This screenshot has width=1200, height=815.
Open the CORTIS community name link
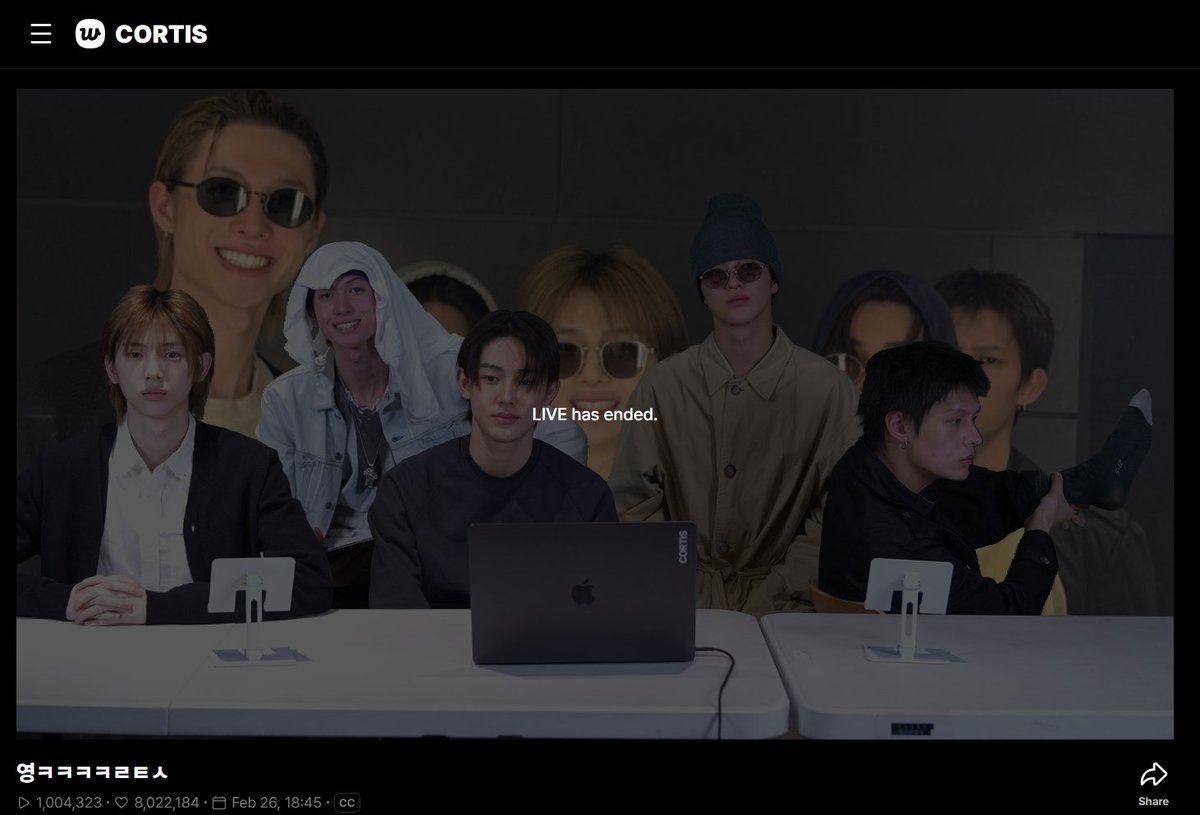[161, 34]
